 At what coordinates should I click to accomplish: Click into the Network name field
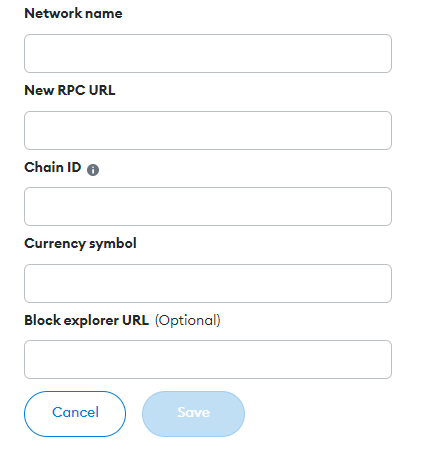point(208,53)
